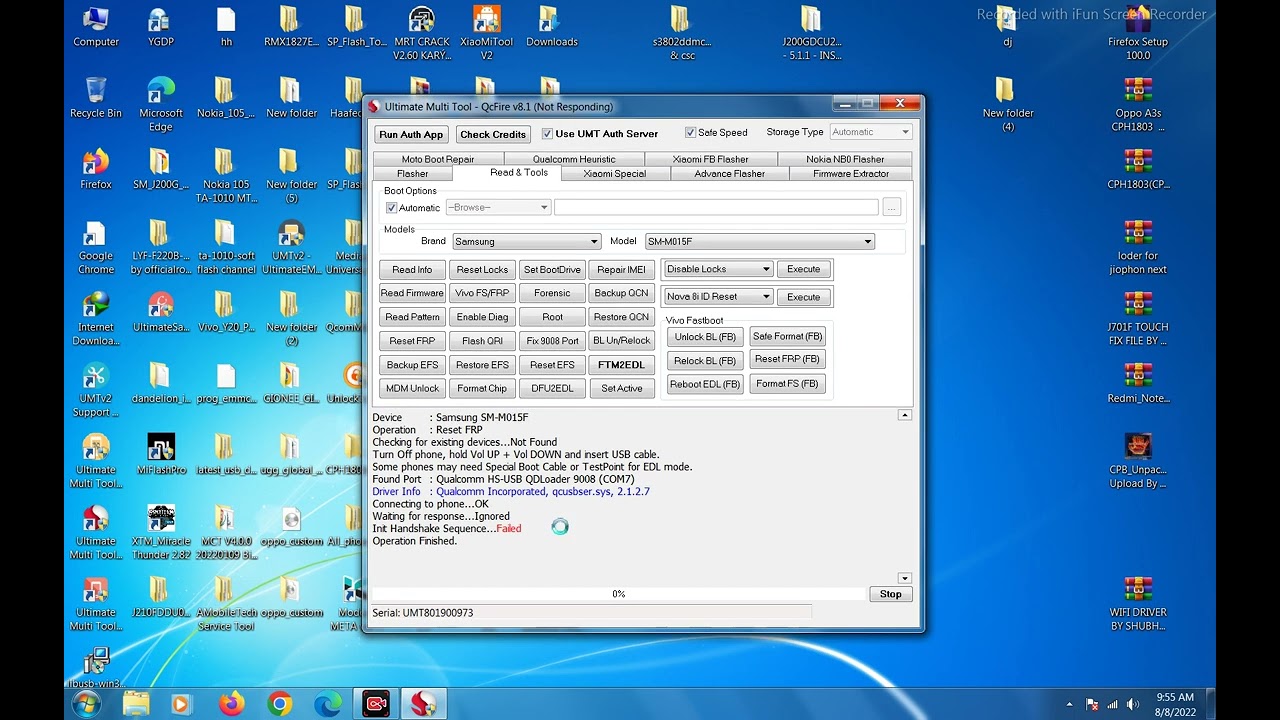Switch to the Nokia NB0 Flasher tab
Viewport: 1280px width, 720px height.
[845, 159]
